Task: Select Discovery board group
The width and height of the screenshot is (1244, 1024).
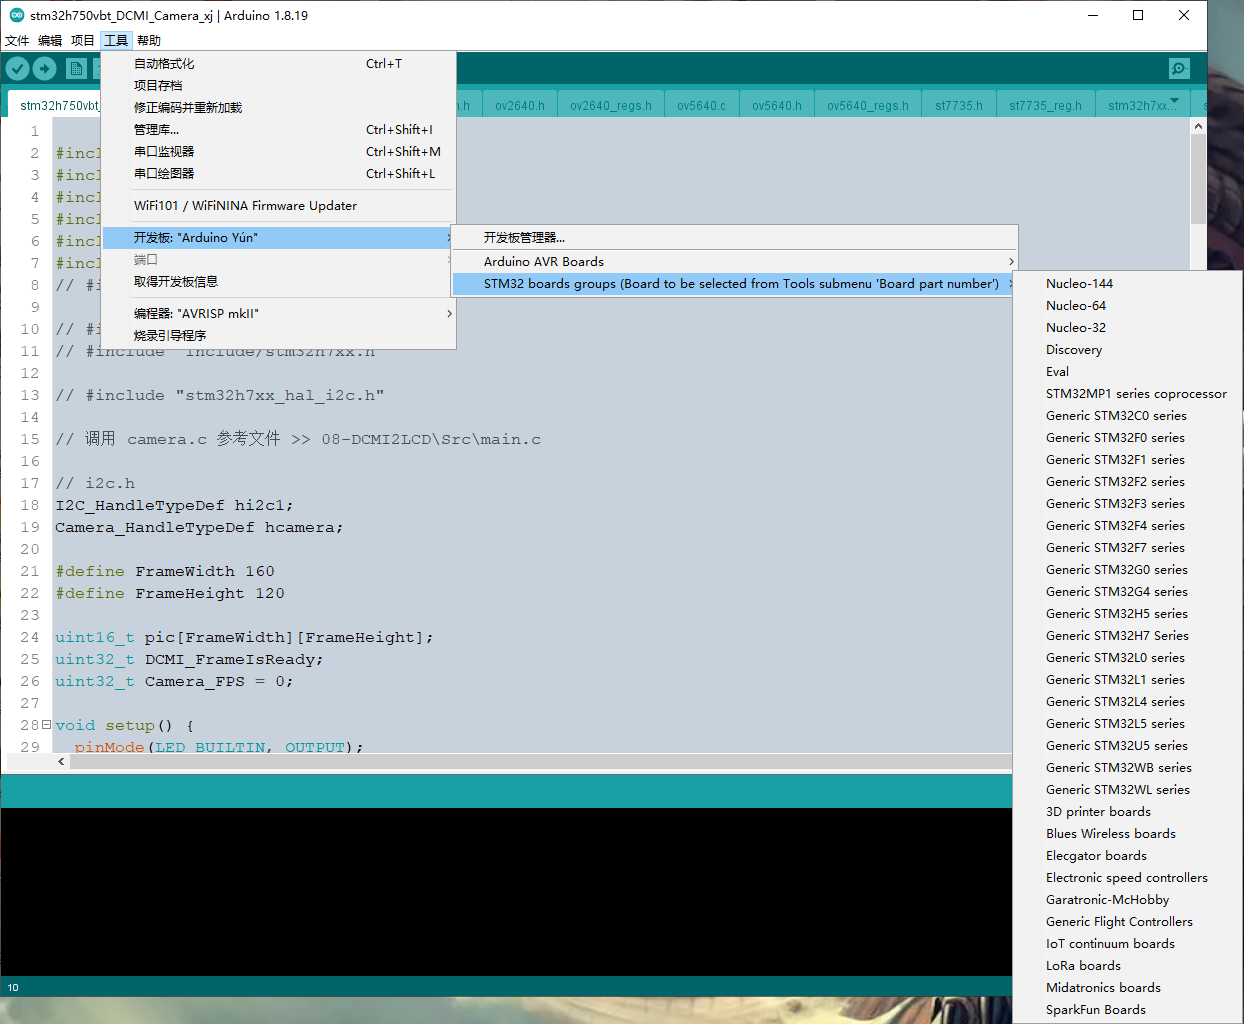Action: point(1073,349)
